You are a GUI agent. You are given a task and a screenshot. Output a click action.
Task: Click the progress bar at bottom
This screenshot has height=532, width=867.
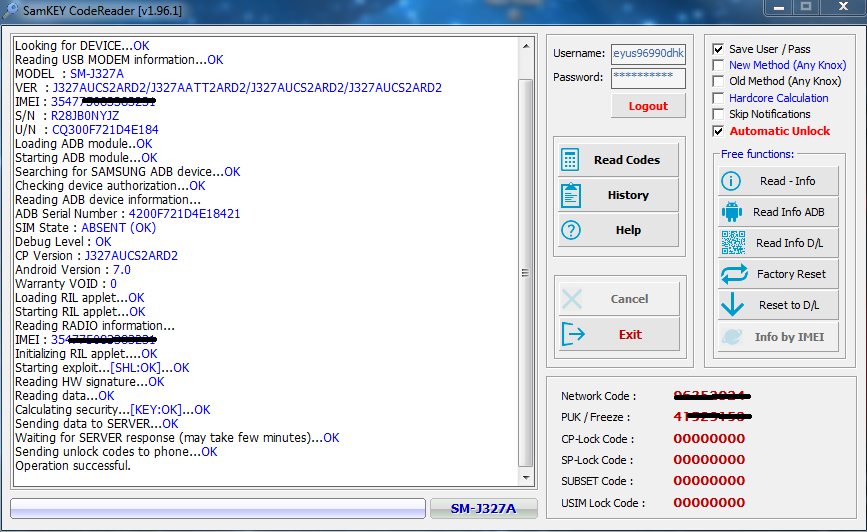point(218,508)
